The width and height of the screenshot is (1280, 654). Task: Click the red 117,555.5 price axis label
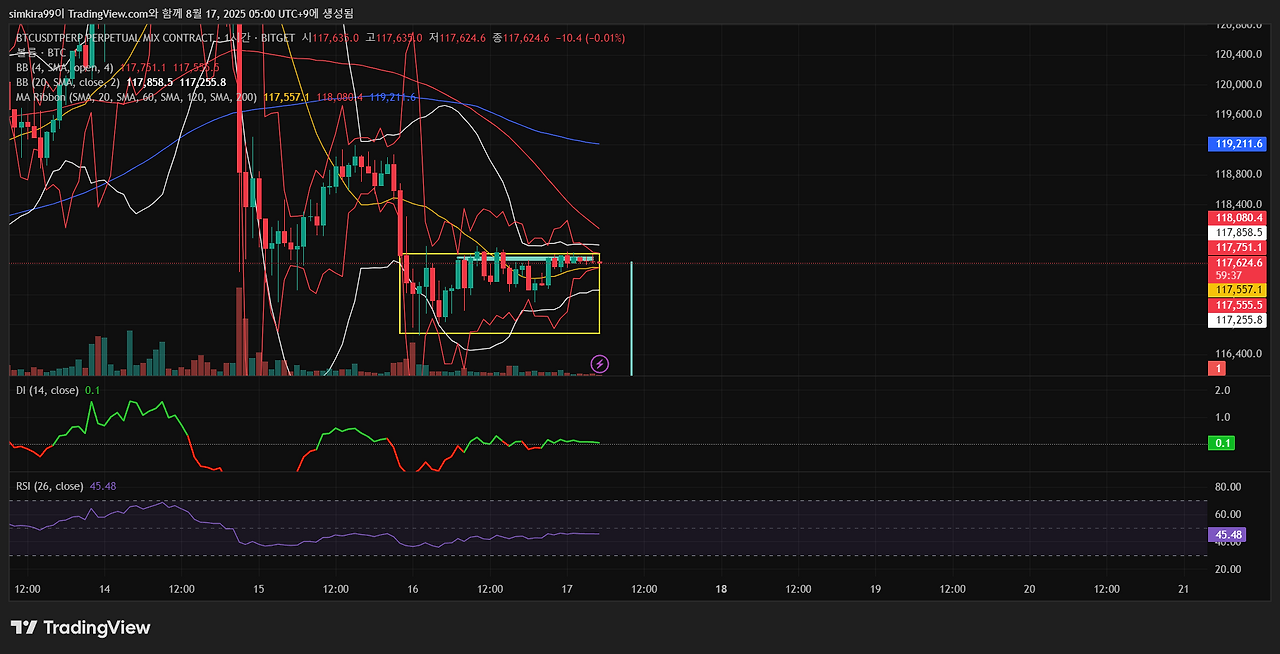pyautogui.click(x=1238, y=305)
